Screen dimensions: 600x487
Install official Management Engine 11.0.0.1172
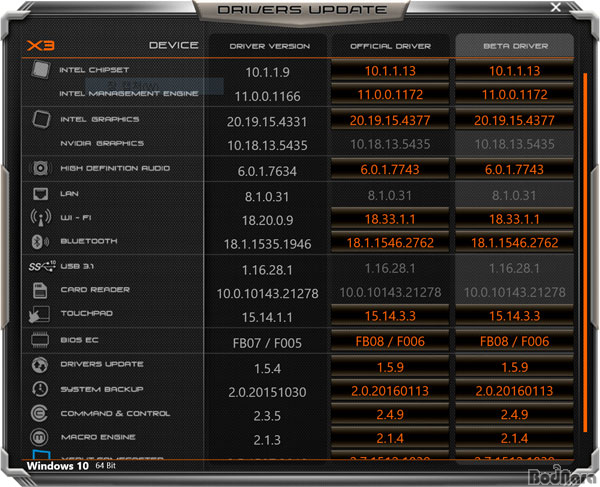click(390, 94)
